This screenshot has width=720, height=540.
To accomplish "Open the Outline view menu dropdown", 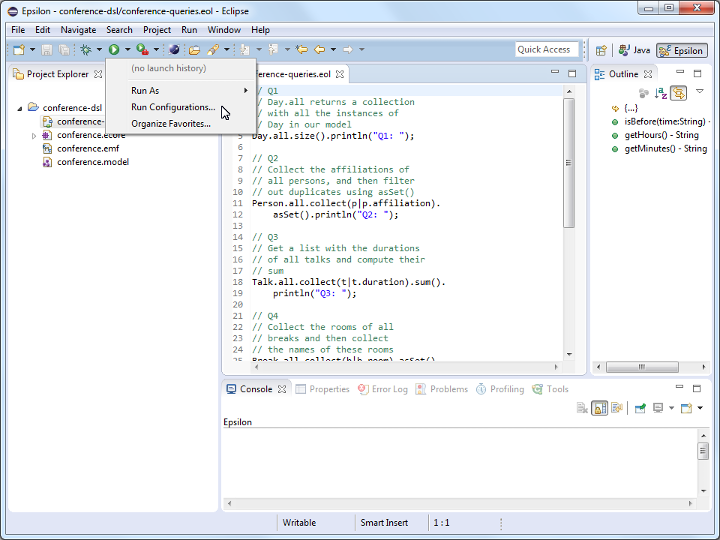I will (700, 92).
